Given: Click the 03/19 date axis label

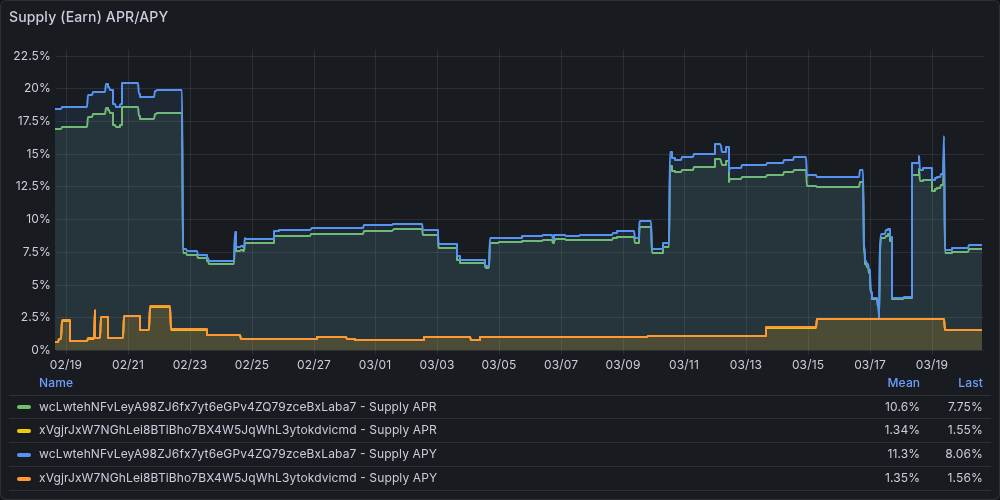Looking at the screenshot, I should [x=932, y=365].
